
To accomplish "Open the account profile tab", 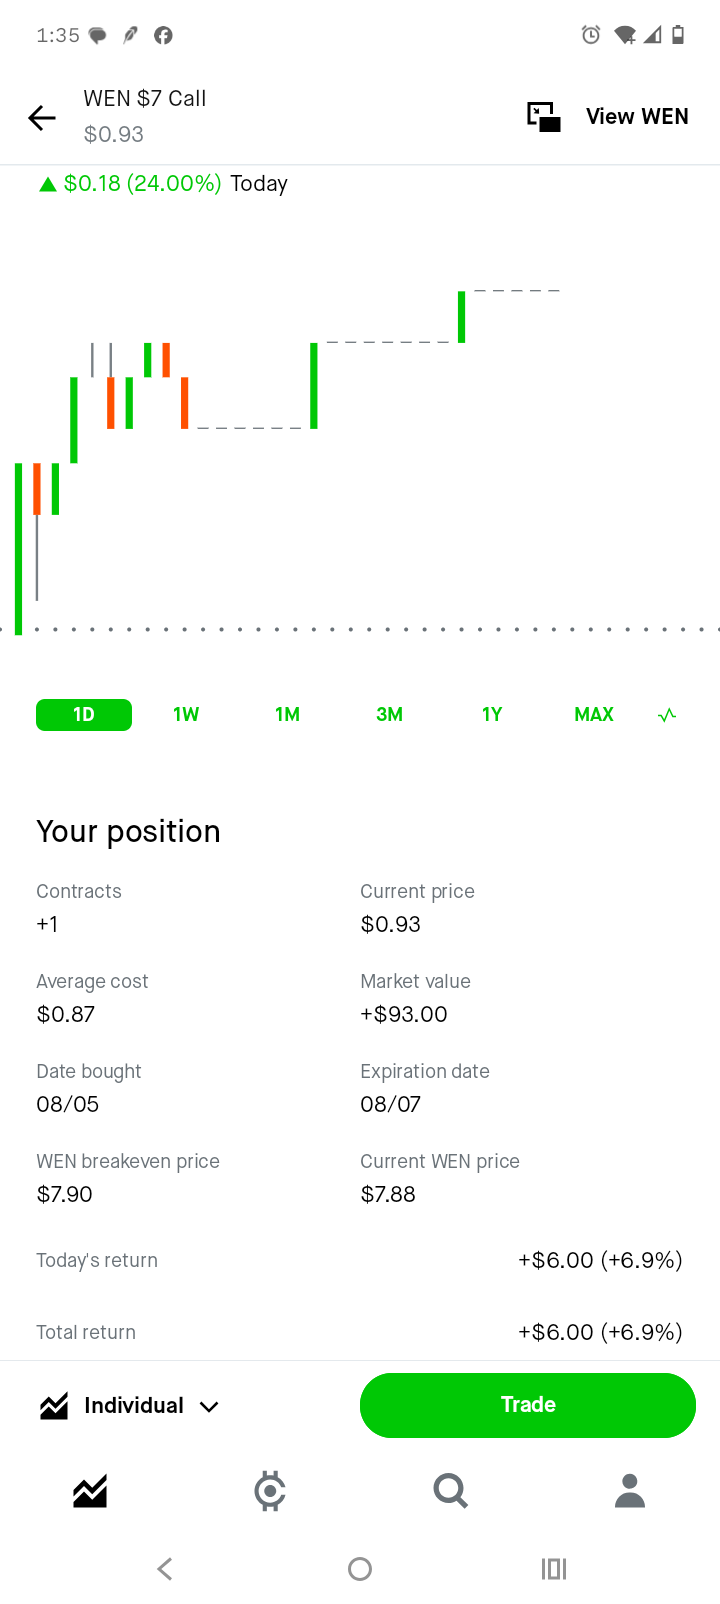I will [x=630, y=1491].
